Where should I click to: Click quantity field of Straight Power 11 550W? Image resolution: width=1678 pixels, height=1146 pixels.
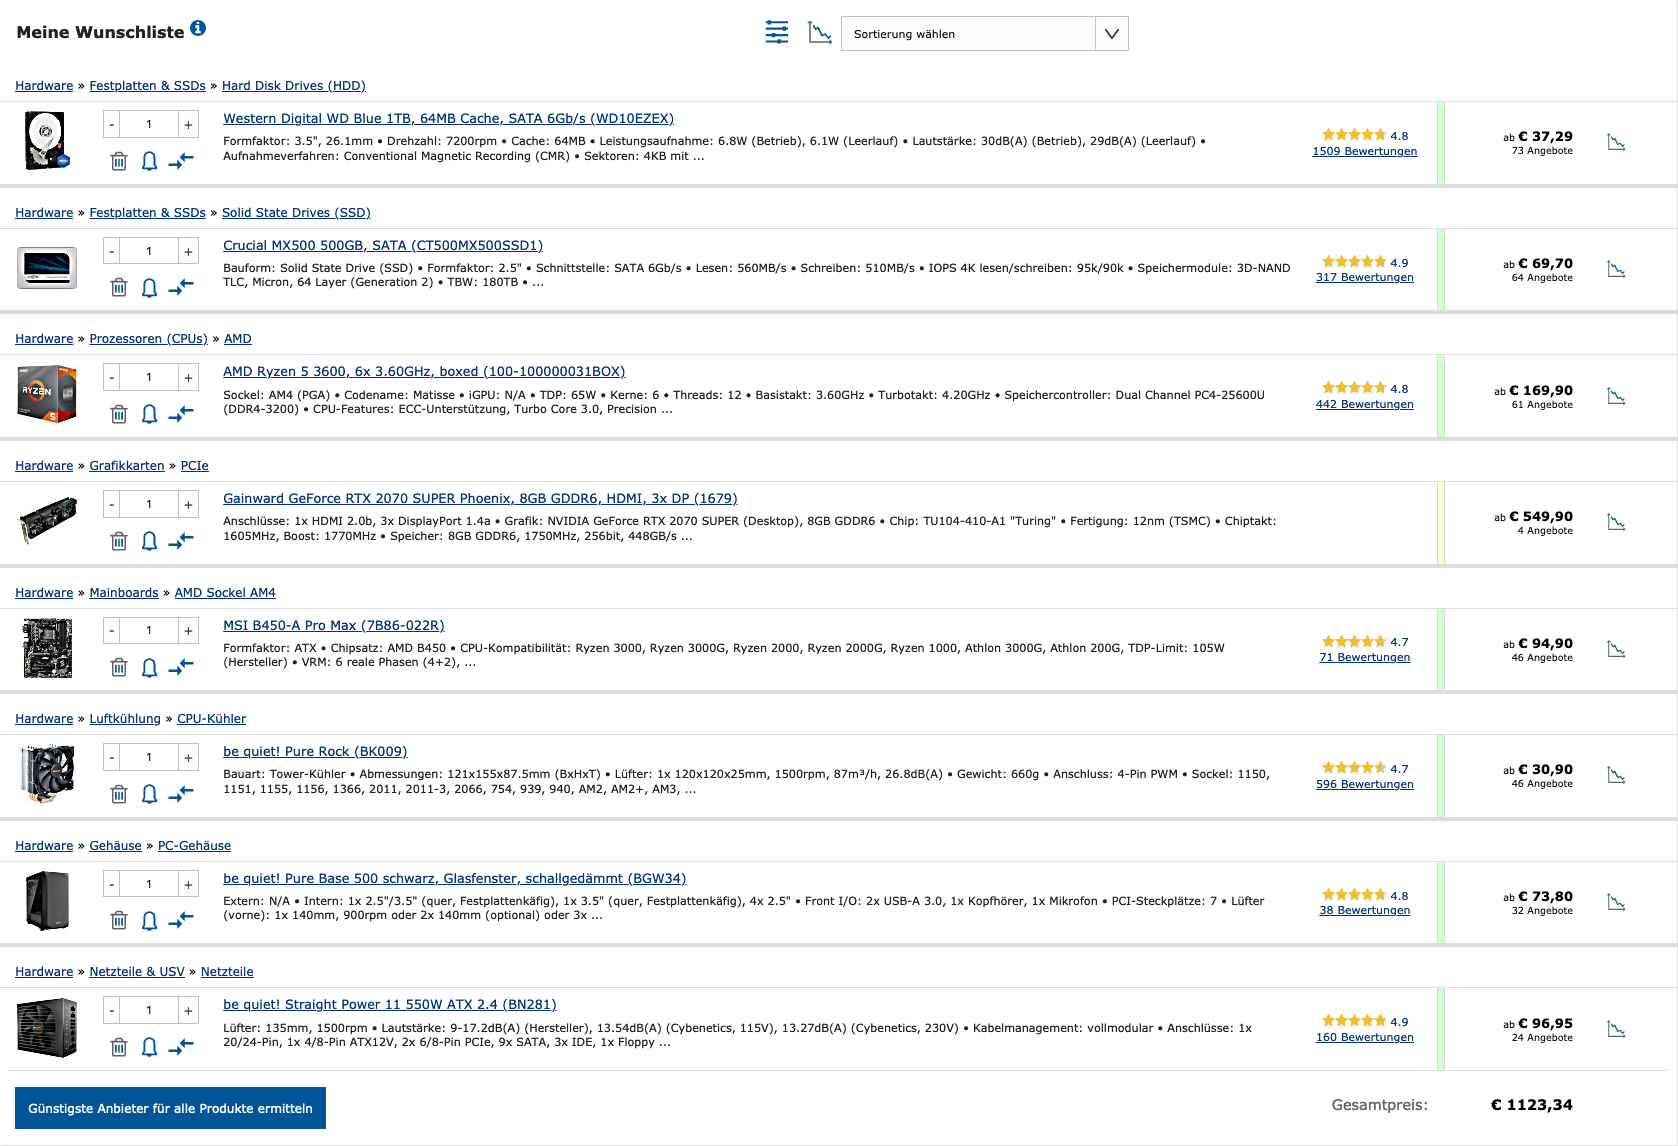click(150, 1011)
